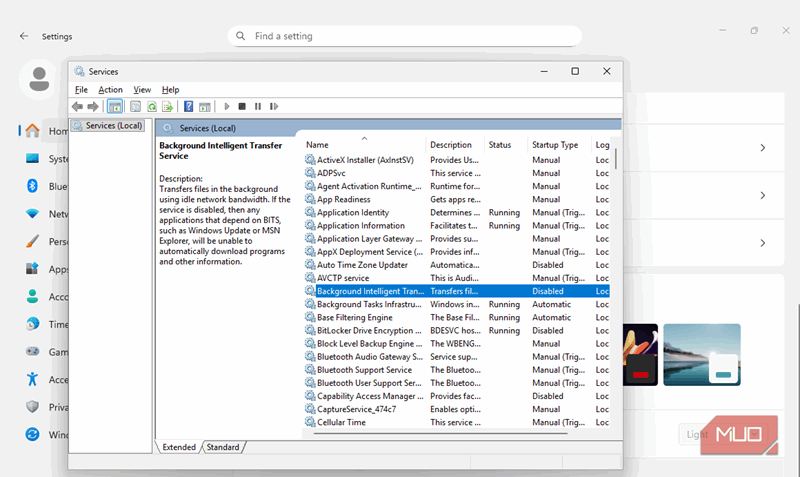
Task: Toggle Show/Hide Console Tree toolbar icon
Action: pos(115,106)
